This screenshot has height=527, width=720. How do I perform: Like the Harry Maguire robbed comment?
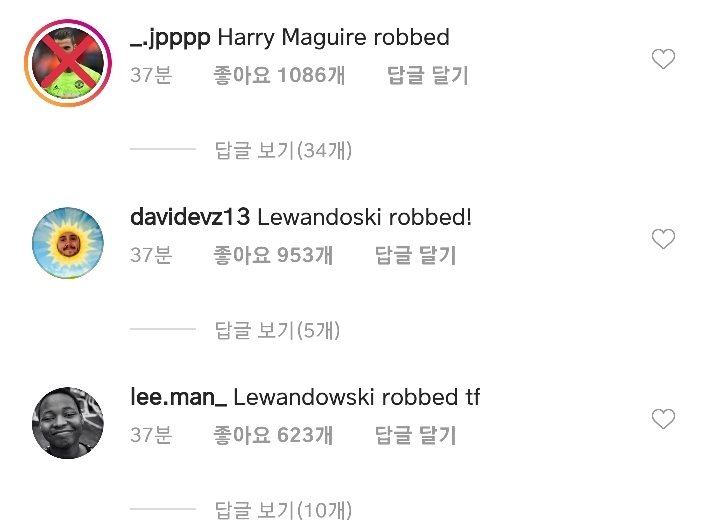663,59
